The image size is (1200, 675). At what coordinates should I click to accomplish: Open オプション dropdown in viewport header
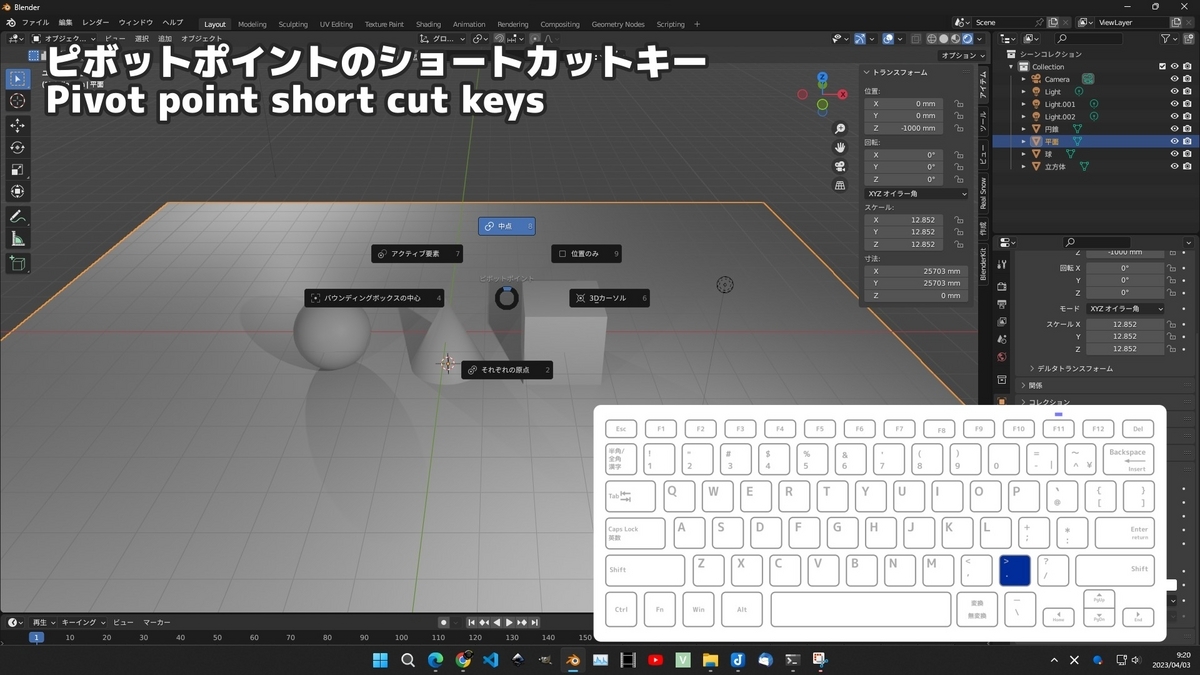point(962,56)
